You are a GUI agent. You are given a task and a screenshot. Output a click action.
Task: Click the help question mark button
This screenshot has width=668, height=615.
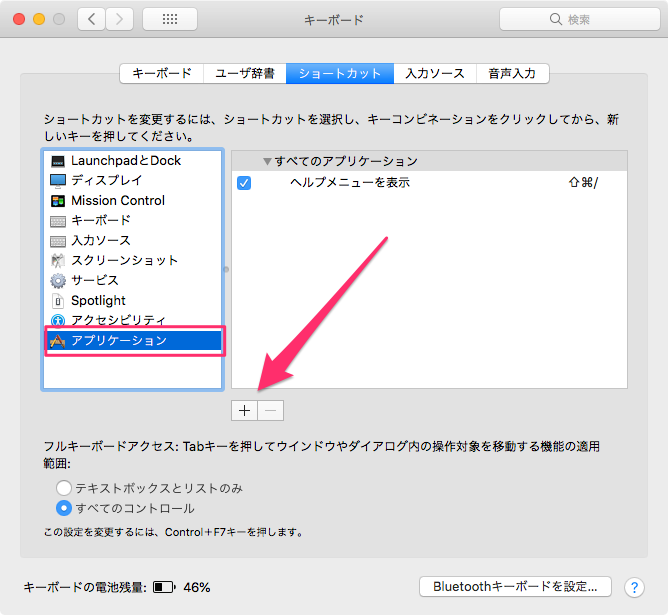(x=634, y=587)
